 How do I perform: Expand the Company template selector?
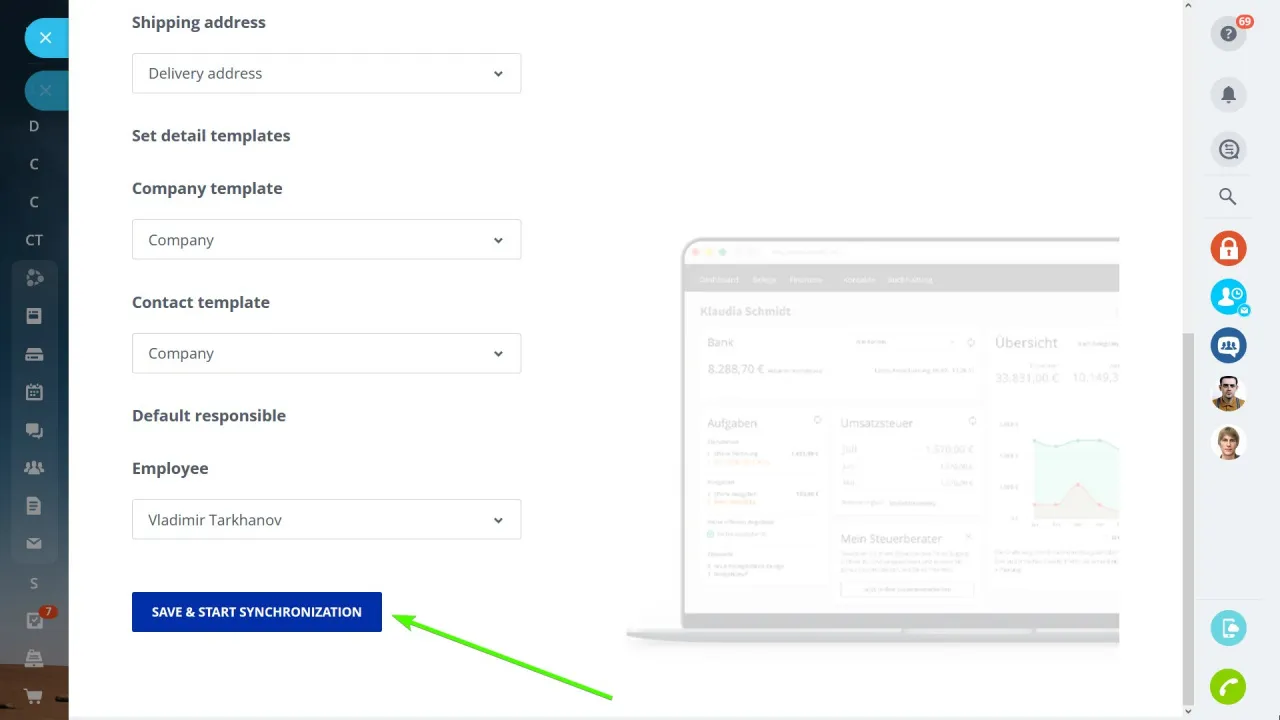coord(326,240)
